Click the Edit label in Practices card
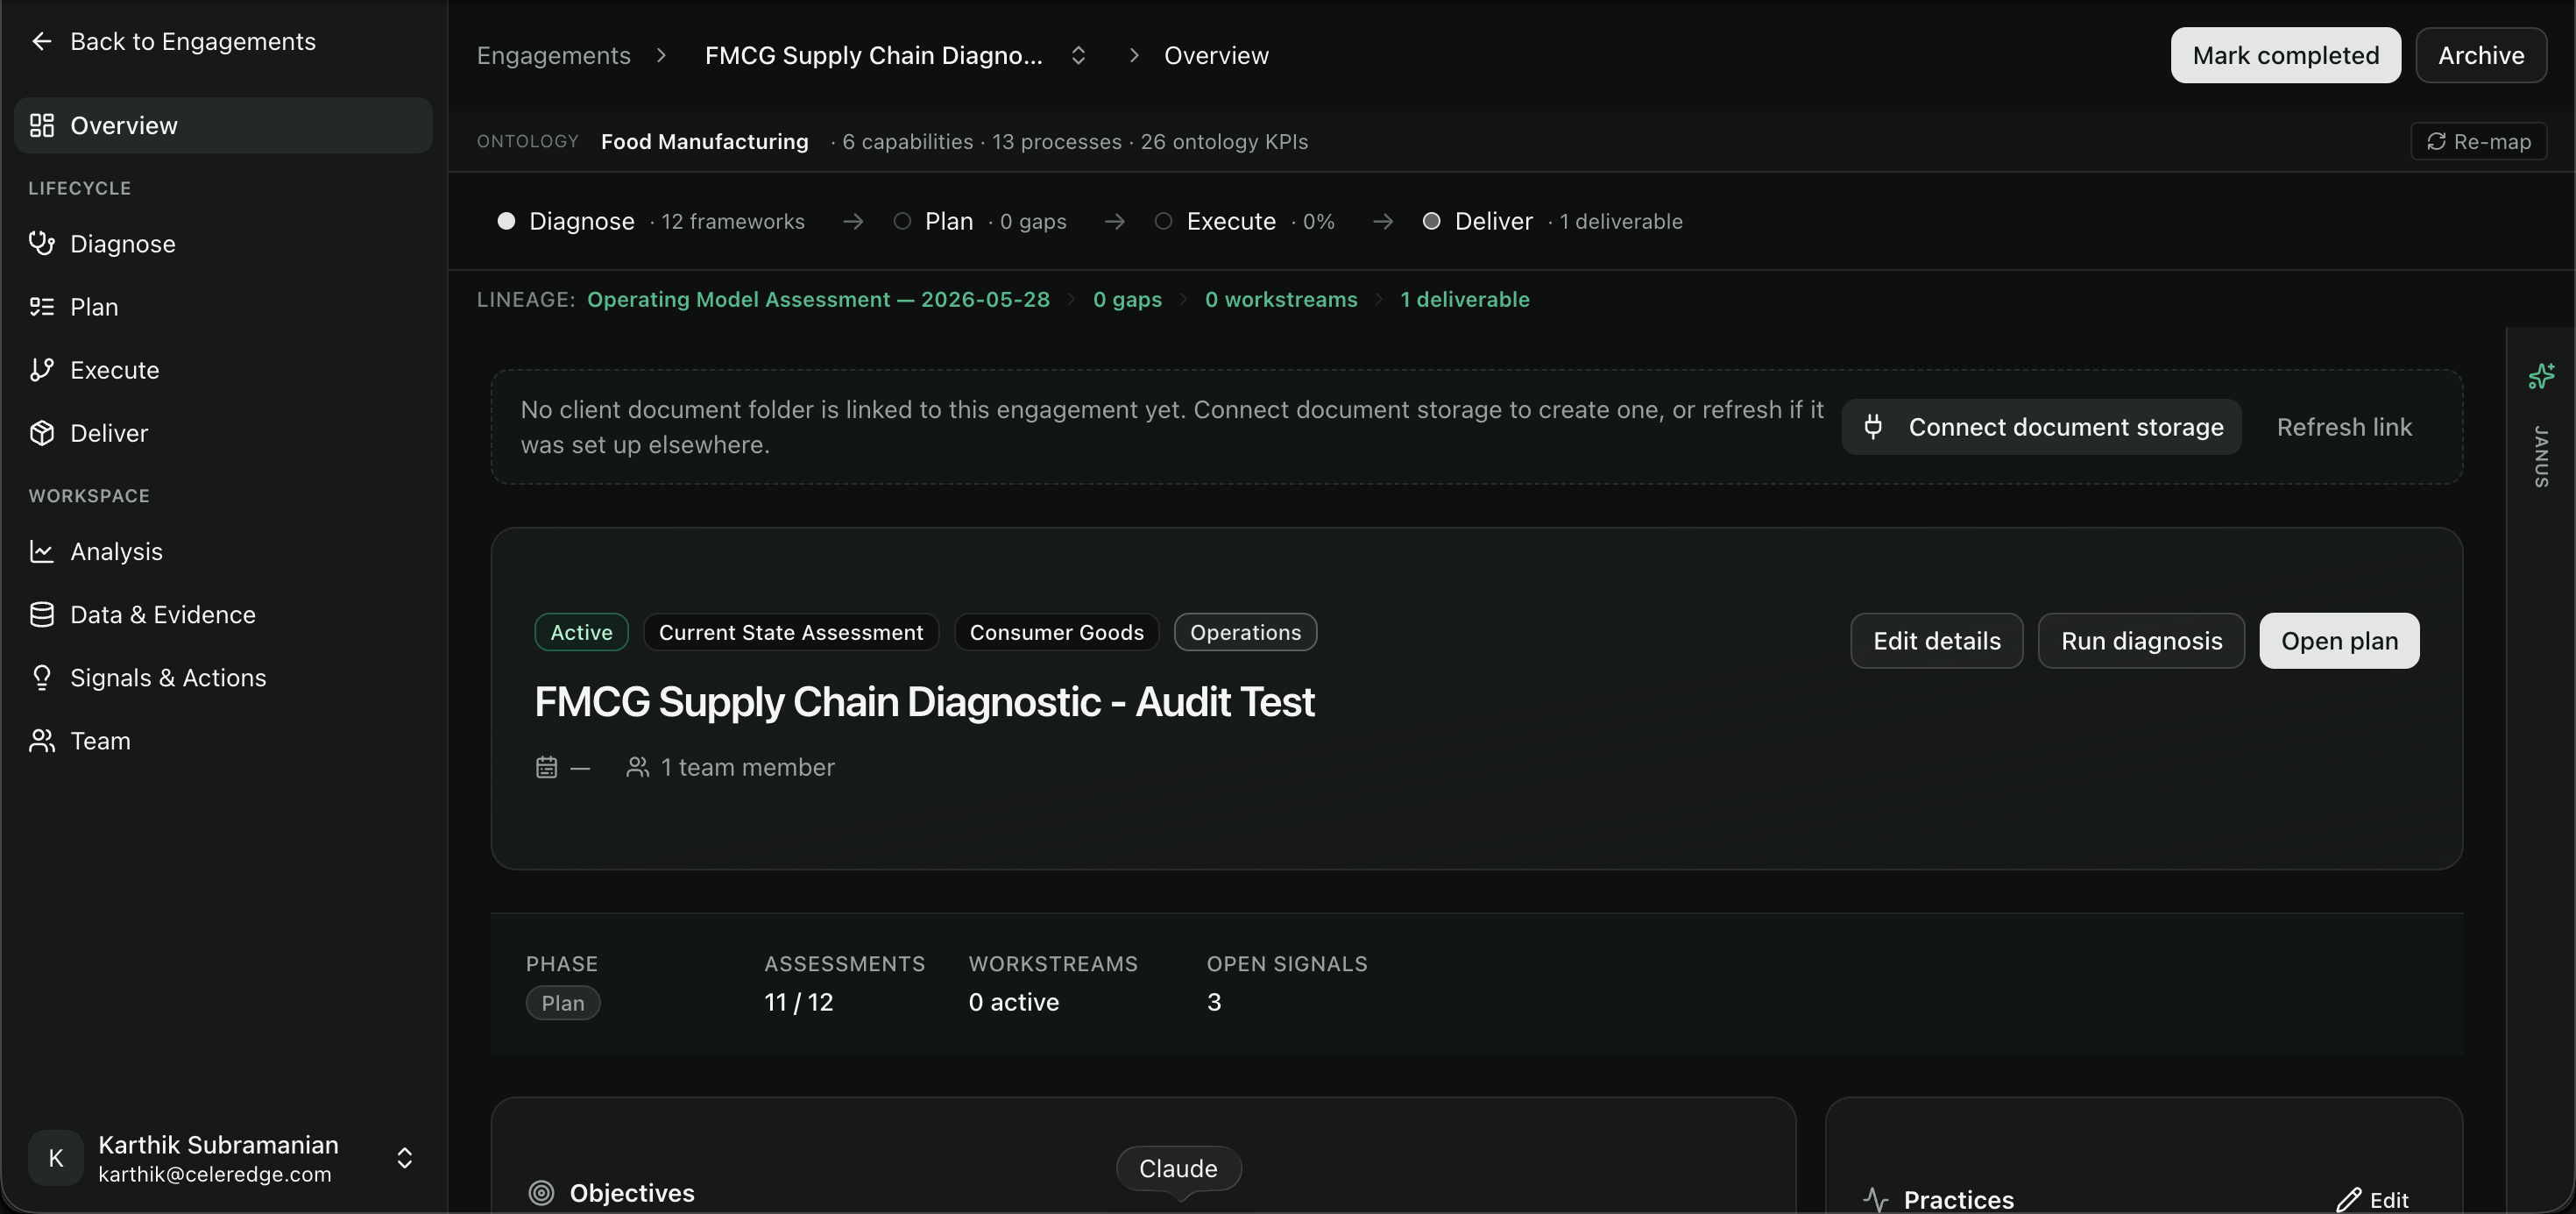2576x1214 pixels. pyautogui.click(x=2388, y=1199)
